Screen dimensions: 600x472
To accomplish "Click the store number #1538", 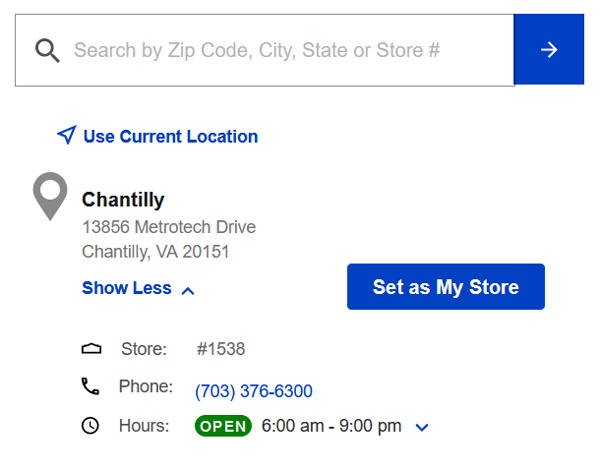I will click(221, 349).
